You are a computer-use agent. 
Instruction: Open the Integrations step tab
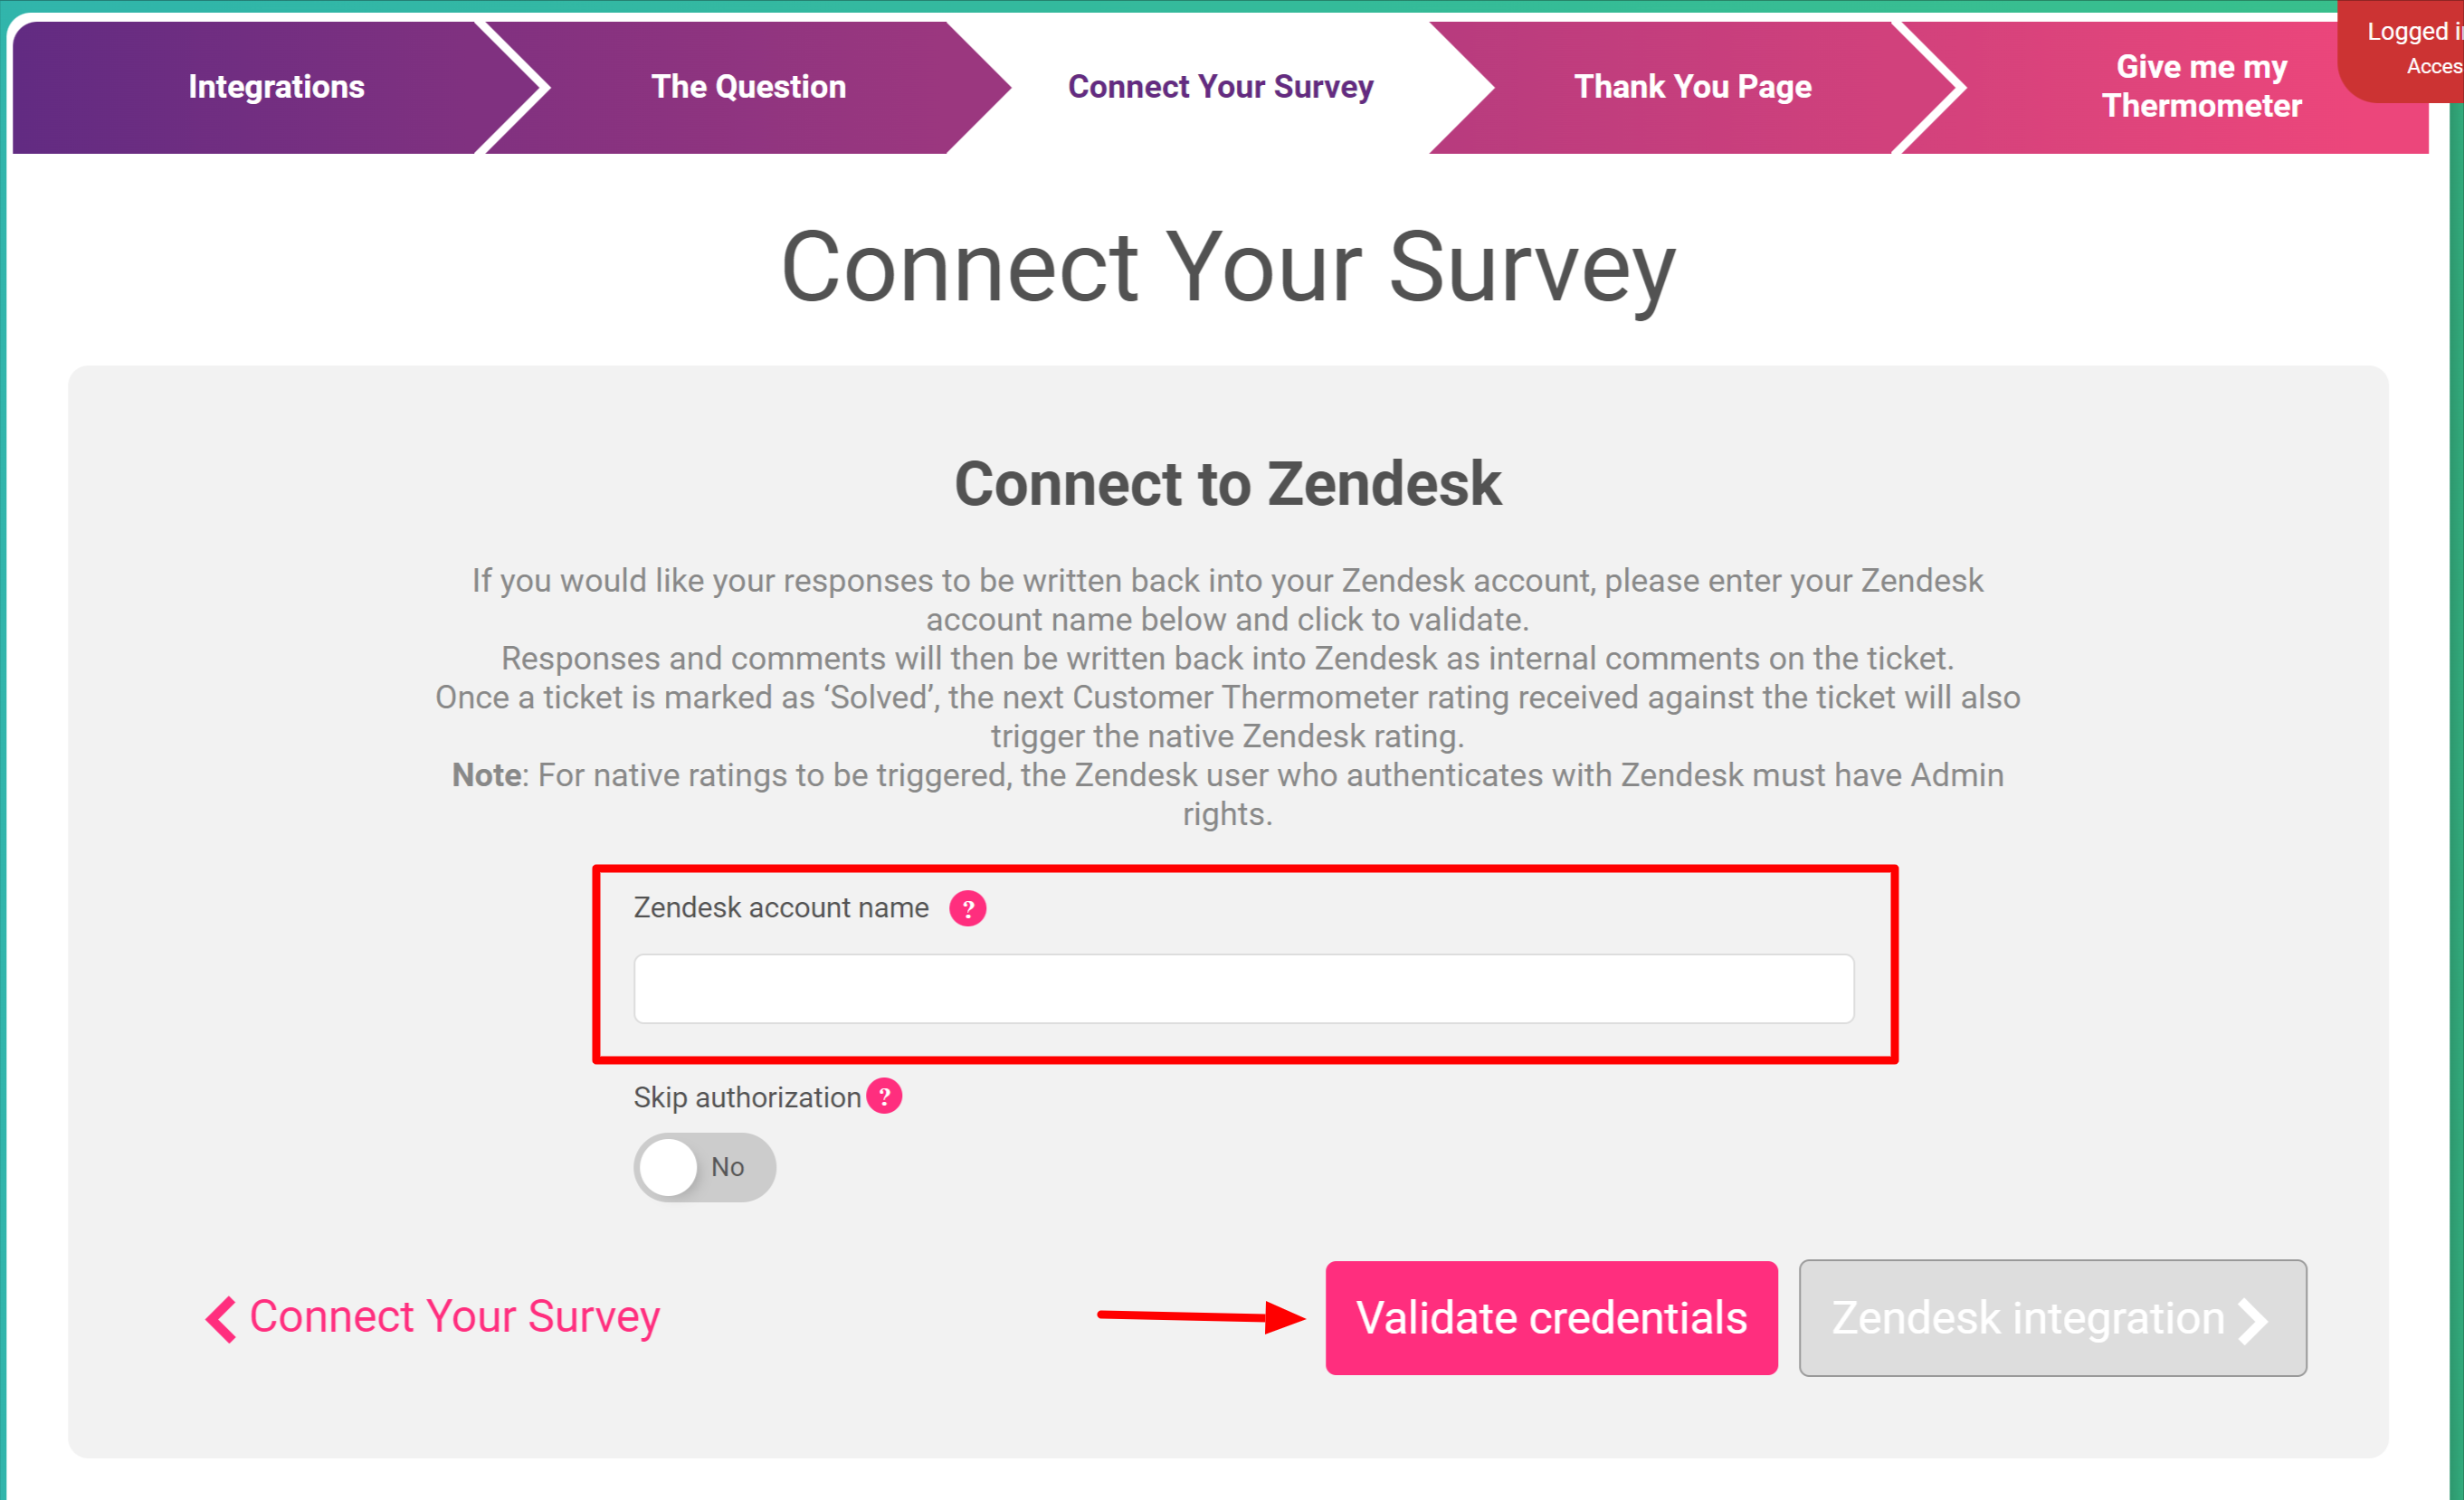click(276, 87)
